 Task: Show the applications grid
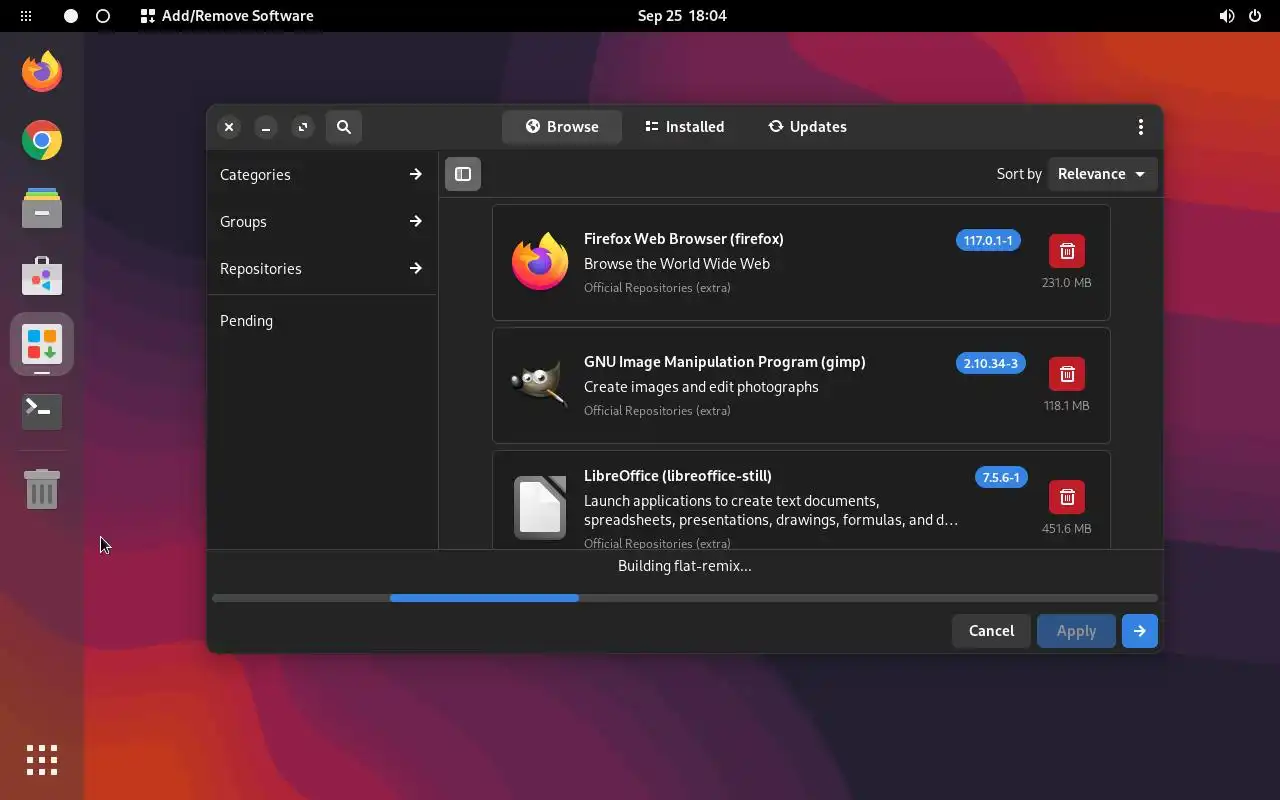point(42,760)
